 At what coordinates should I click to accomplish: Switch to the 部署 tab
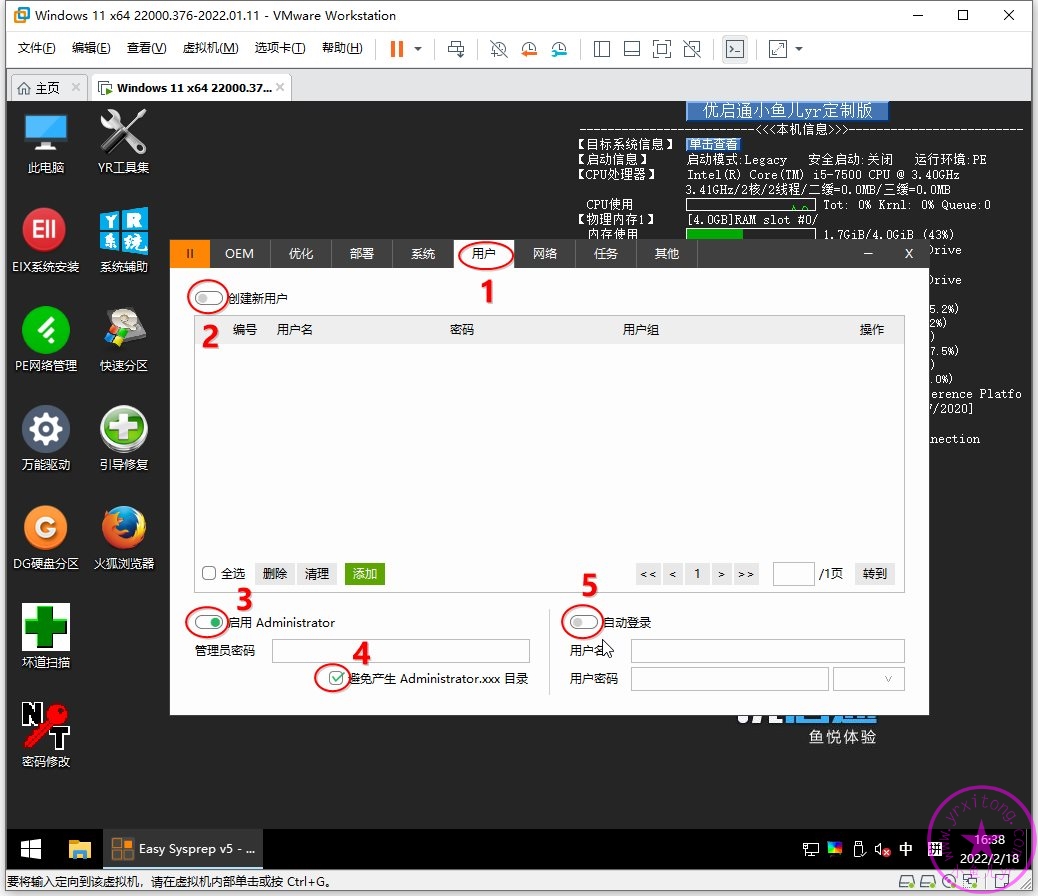(362, 254)
